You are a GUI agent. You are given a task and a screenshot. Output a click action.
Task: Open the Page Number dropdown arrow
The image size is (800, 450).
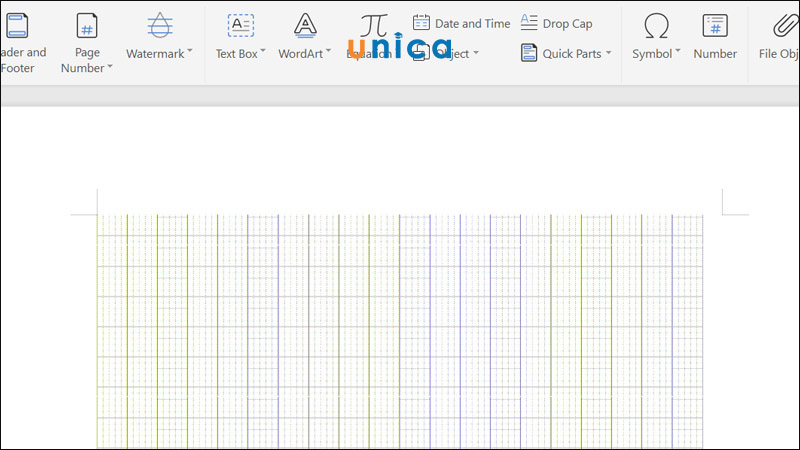[x=110, y=66]
